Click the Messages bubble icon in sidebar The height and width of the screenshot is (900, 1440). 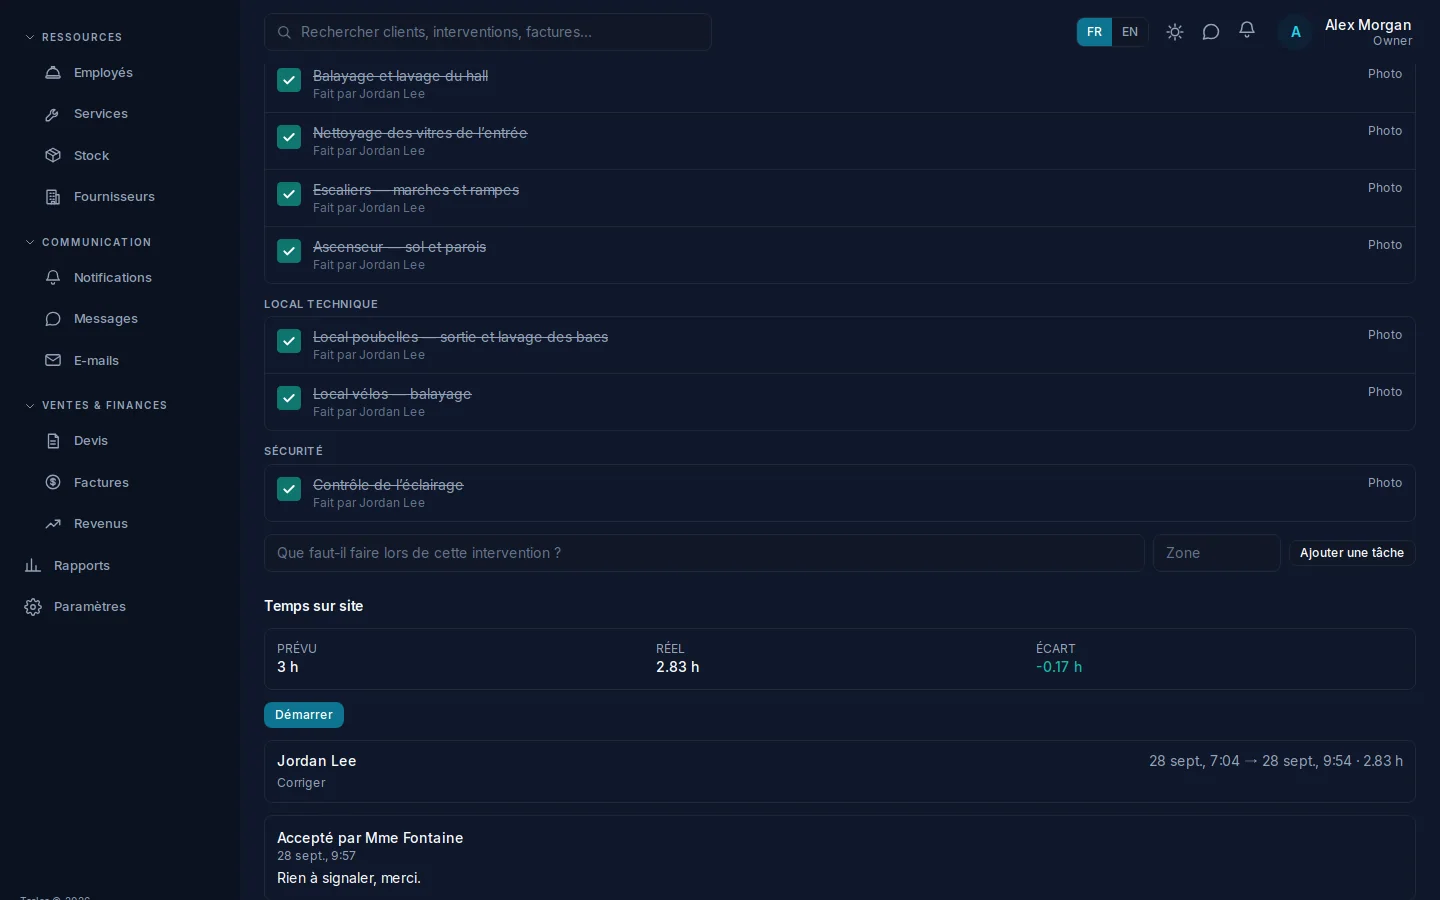53,319
